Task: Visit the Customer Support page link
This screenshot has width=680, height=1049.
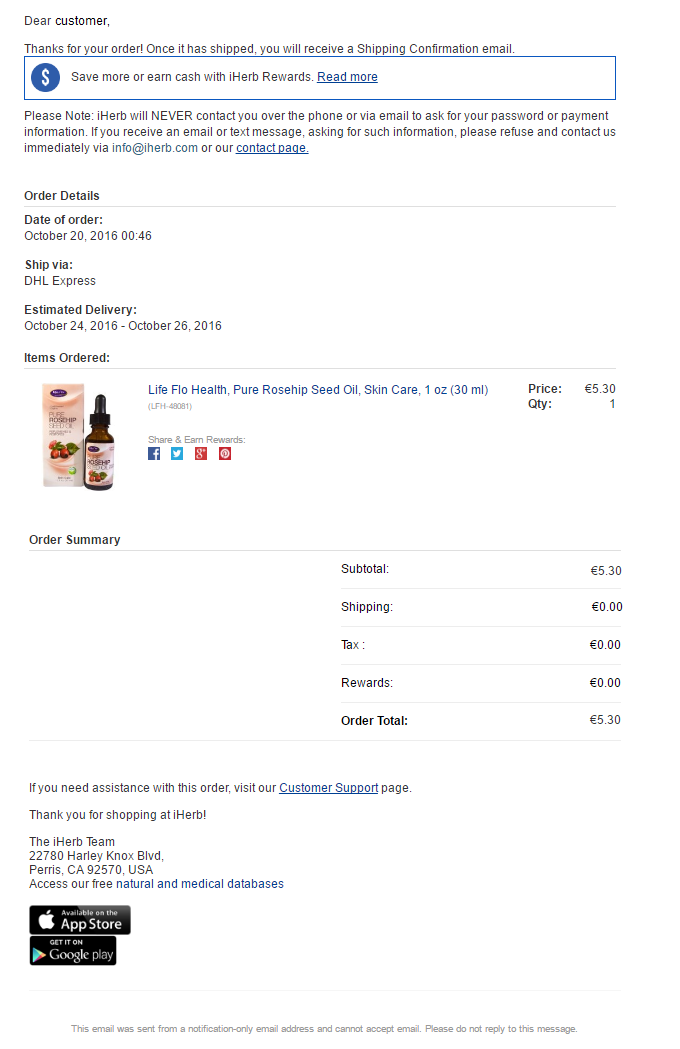Action: pyautogui.click(x=329, y=788)
